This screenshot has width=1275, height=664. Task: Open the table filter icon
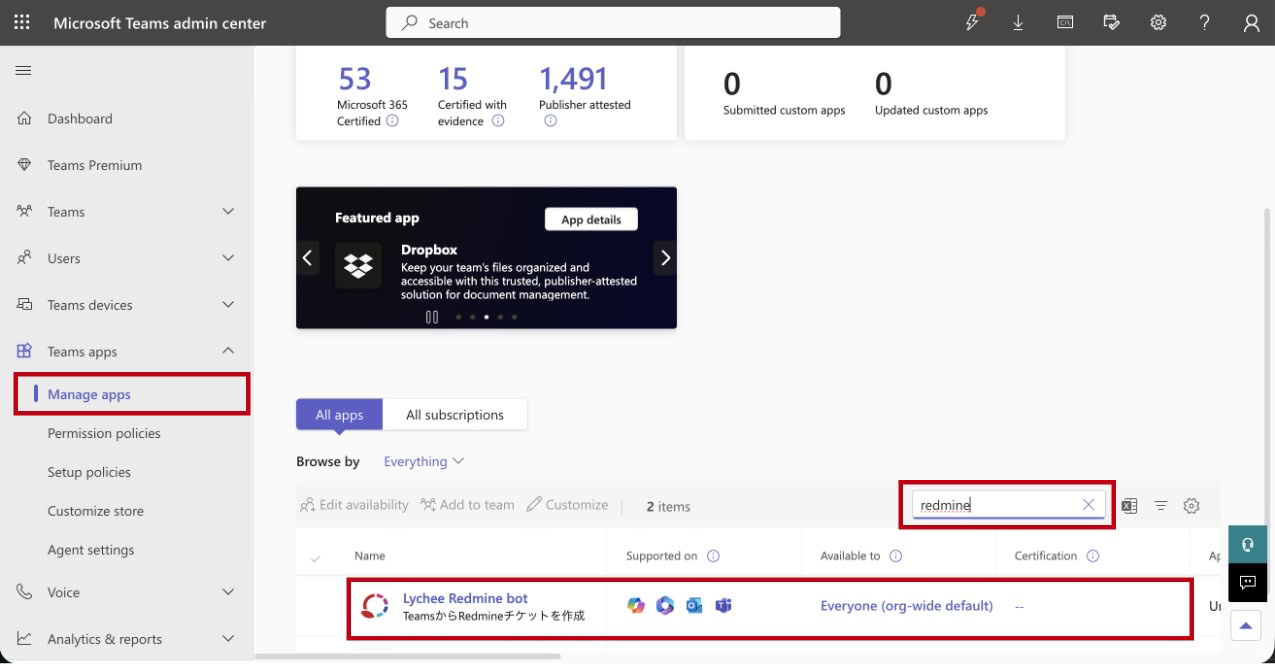click(1161, 506)
